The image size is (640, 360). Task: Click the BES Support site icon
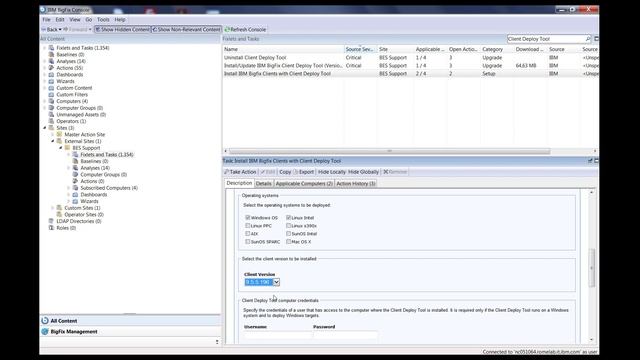[67, 148]
